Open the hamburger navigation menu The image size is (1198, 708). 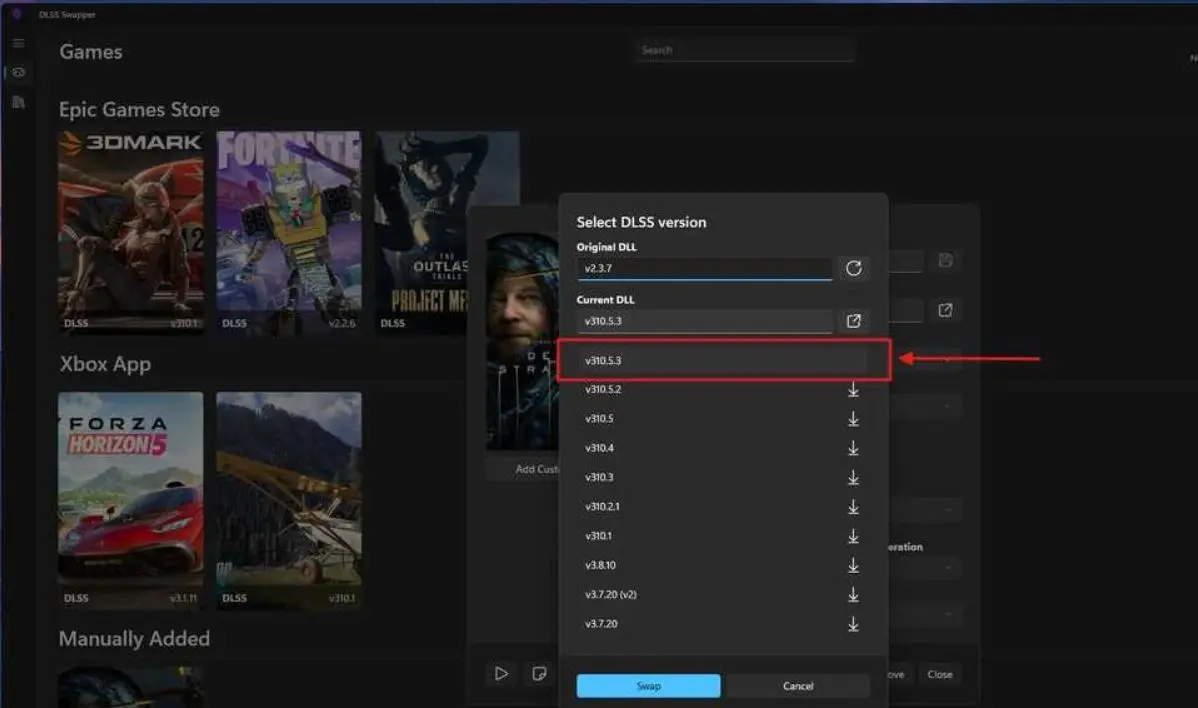tap(18, 44)
